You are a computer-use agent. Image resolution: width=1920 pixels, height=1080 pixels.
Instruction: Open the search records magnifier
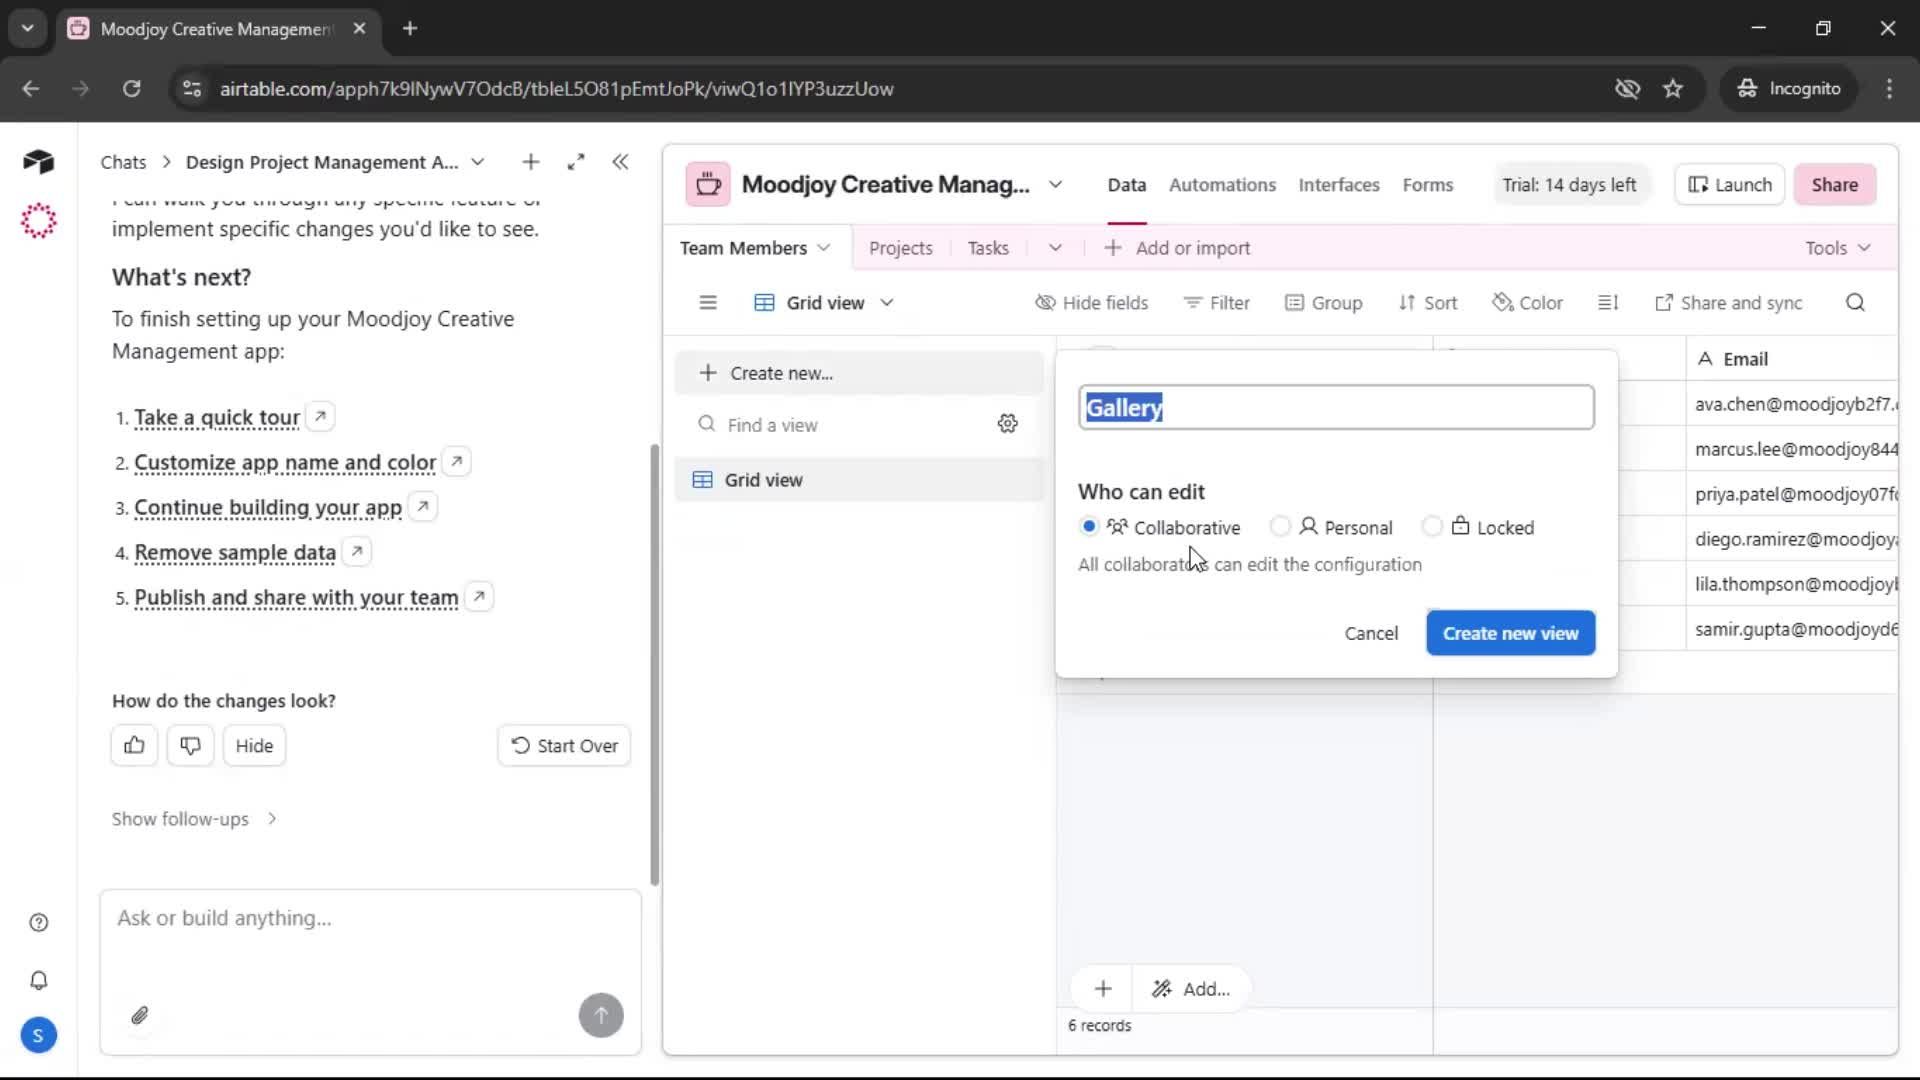pyautogui.click(x=1855, y=302)
